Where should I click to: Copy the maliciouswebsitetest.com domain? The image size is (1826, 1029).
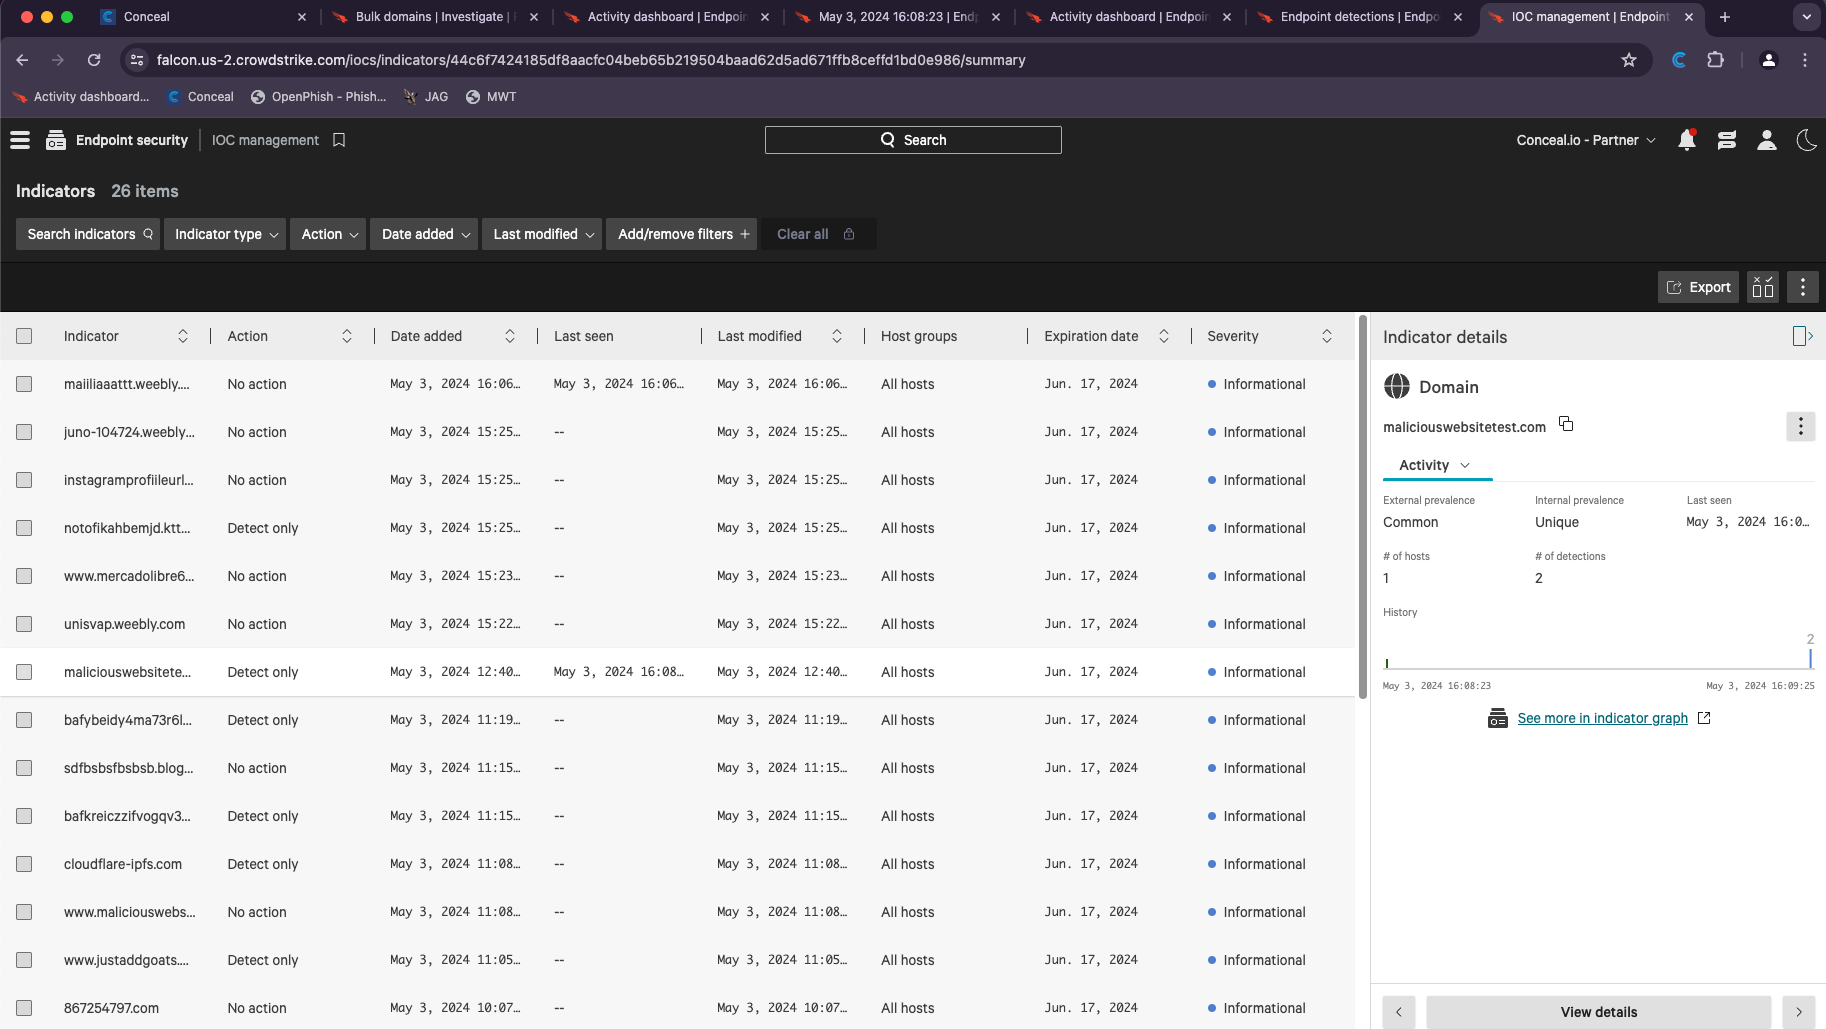(1566, 425)
